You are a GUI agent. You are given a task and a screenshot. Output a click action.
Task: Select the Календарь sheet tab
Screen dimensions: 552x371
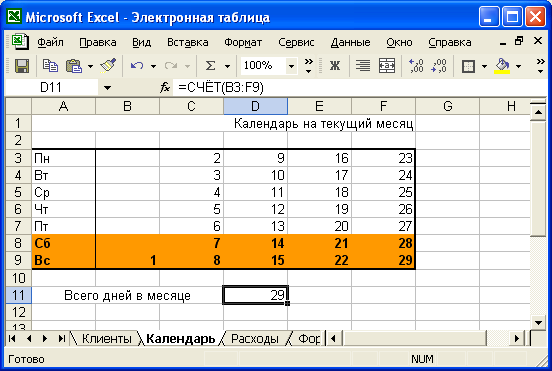(x=180, y=339)
